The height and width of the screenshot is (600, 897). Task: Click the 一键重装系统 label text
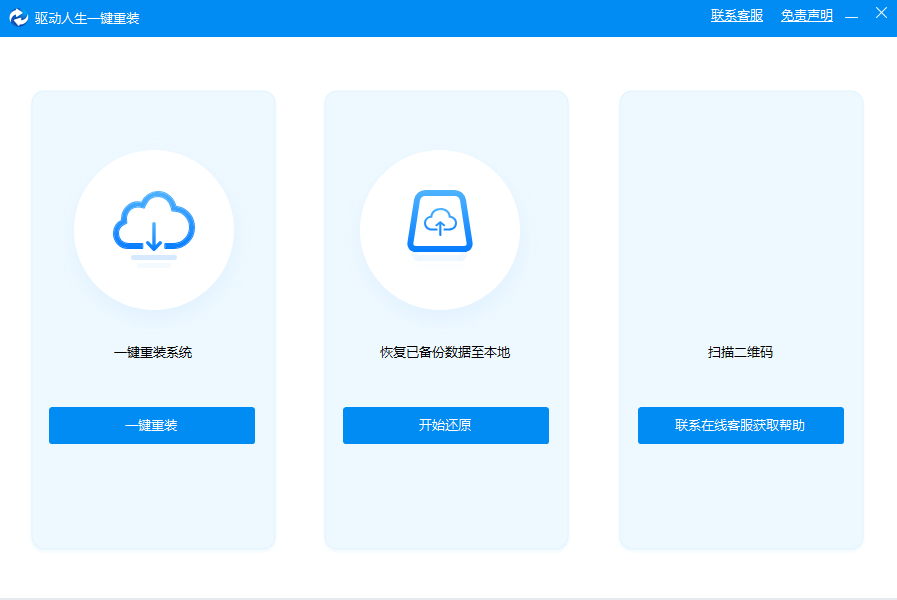coord(153,352)
